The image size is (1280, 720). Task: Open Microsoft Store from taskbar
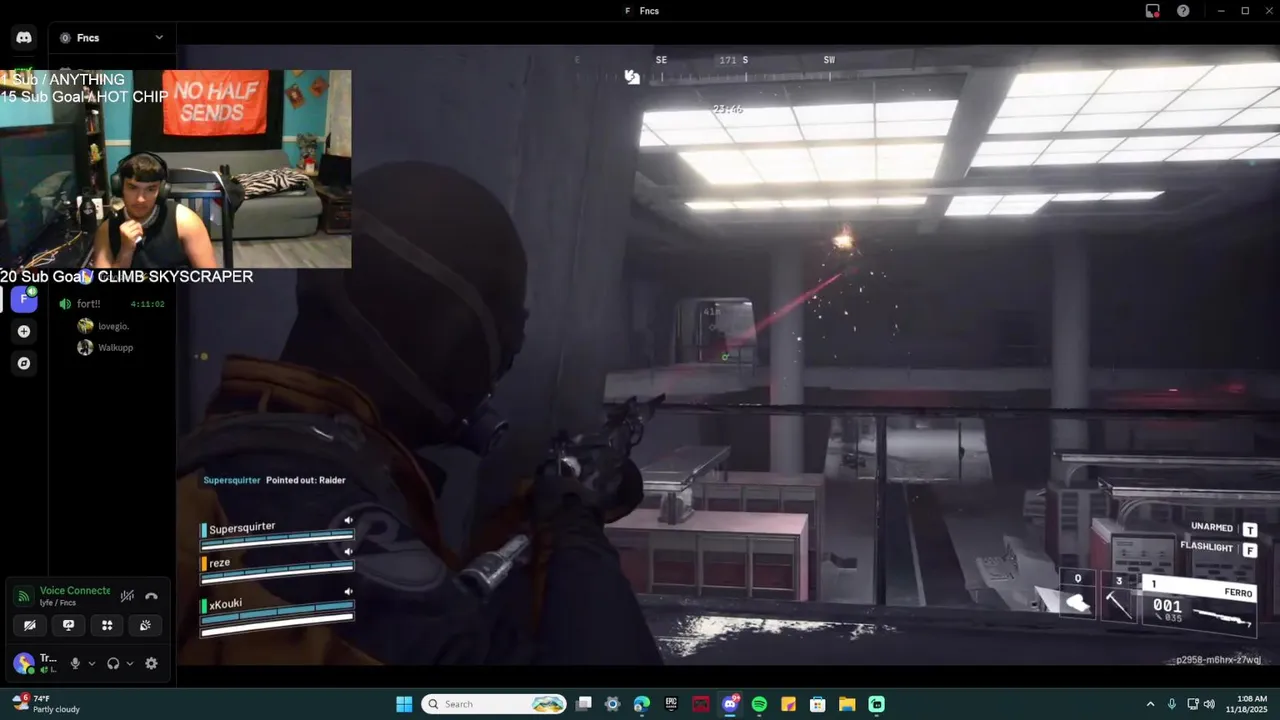[x=817, y=704]
